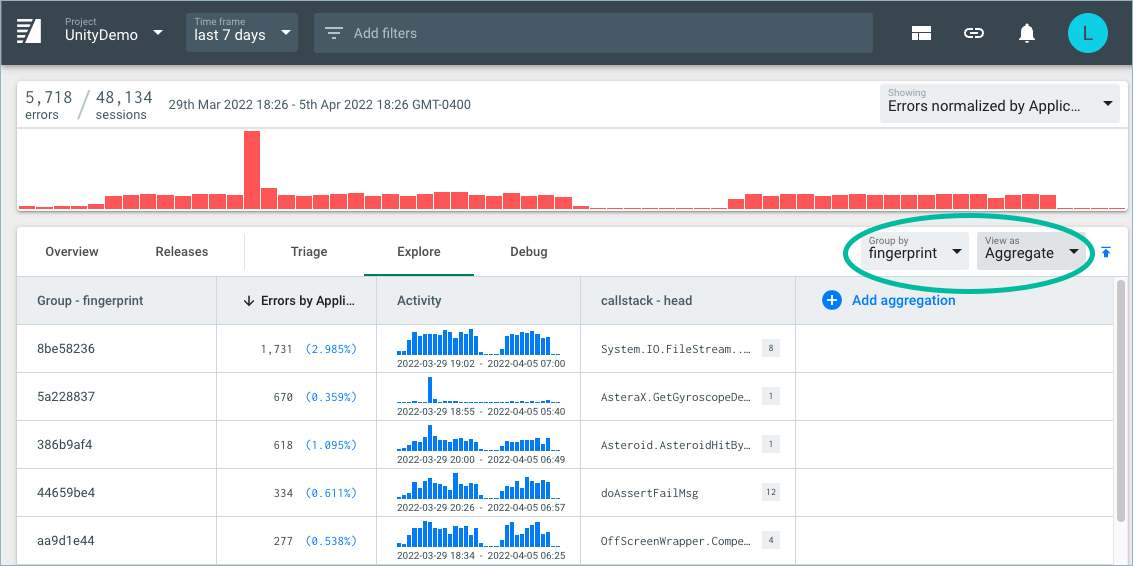Click the tallest red bar in histogram
This screenshot has width=1133, height=566.
252,169
